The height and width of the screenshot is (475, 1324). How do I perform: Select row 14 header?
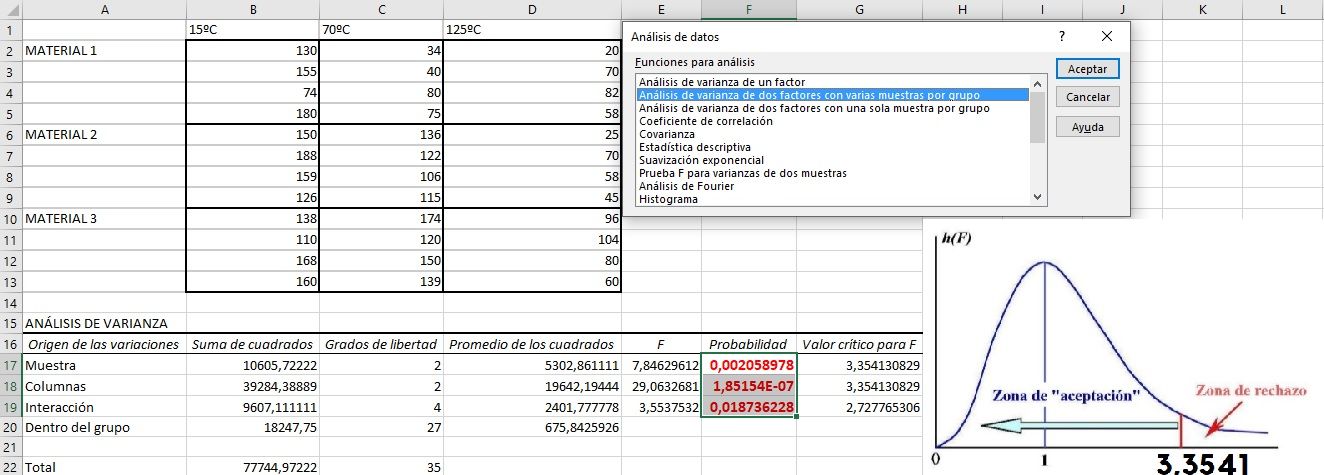10,302
